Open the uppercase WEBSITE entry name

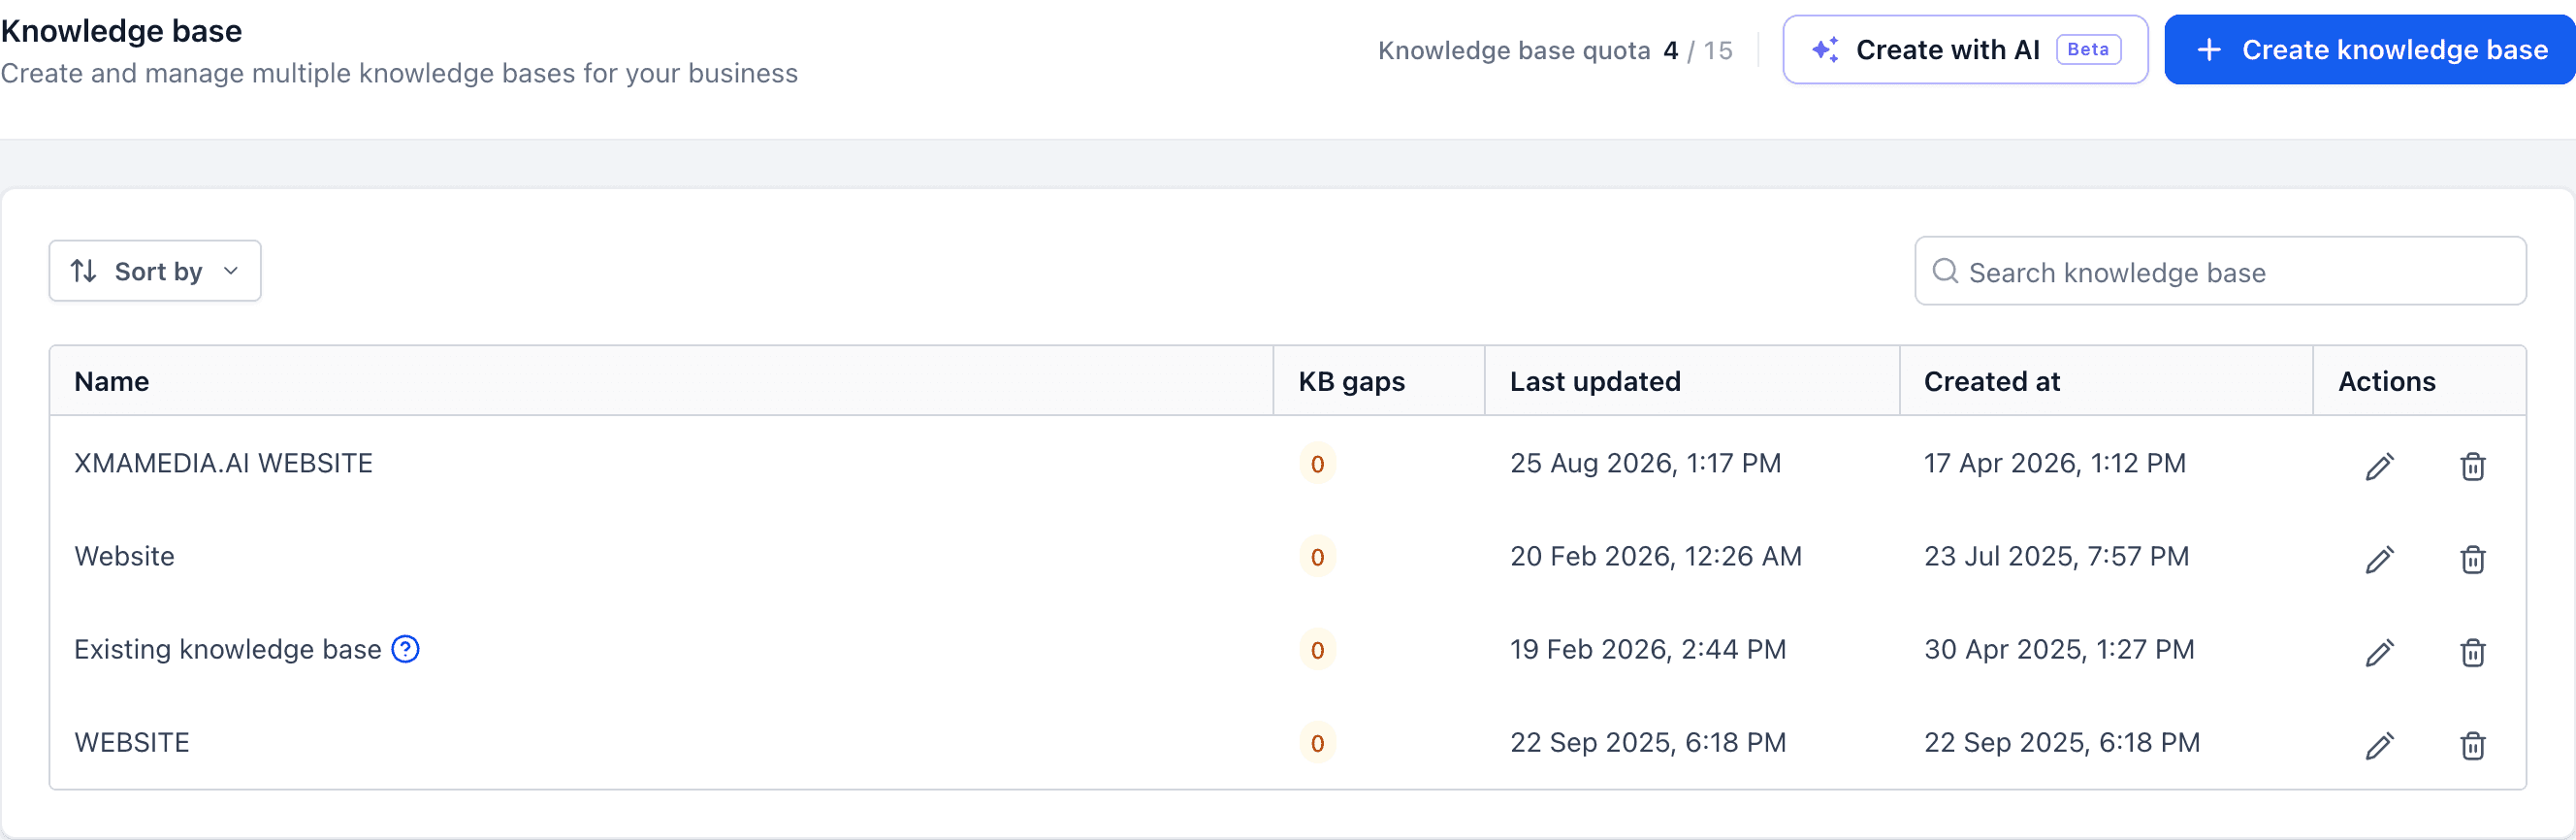pos(132,742)
